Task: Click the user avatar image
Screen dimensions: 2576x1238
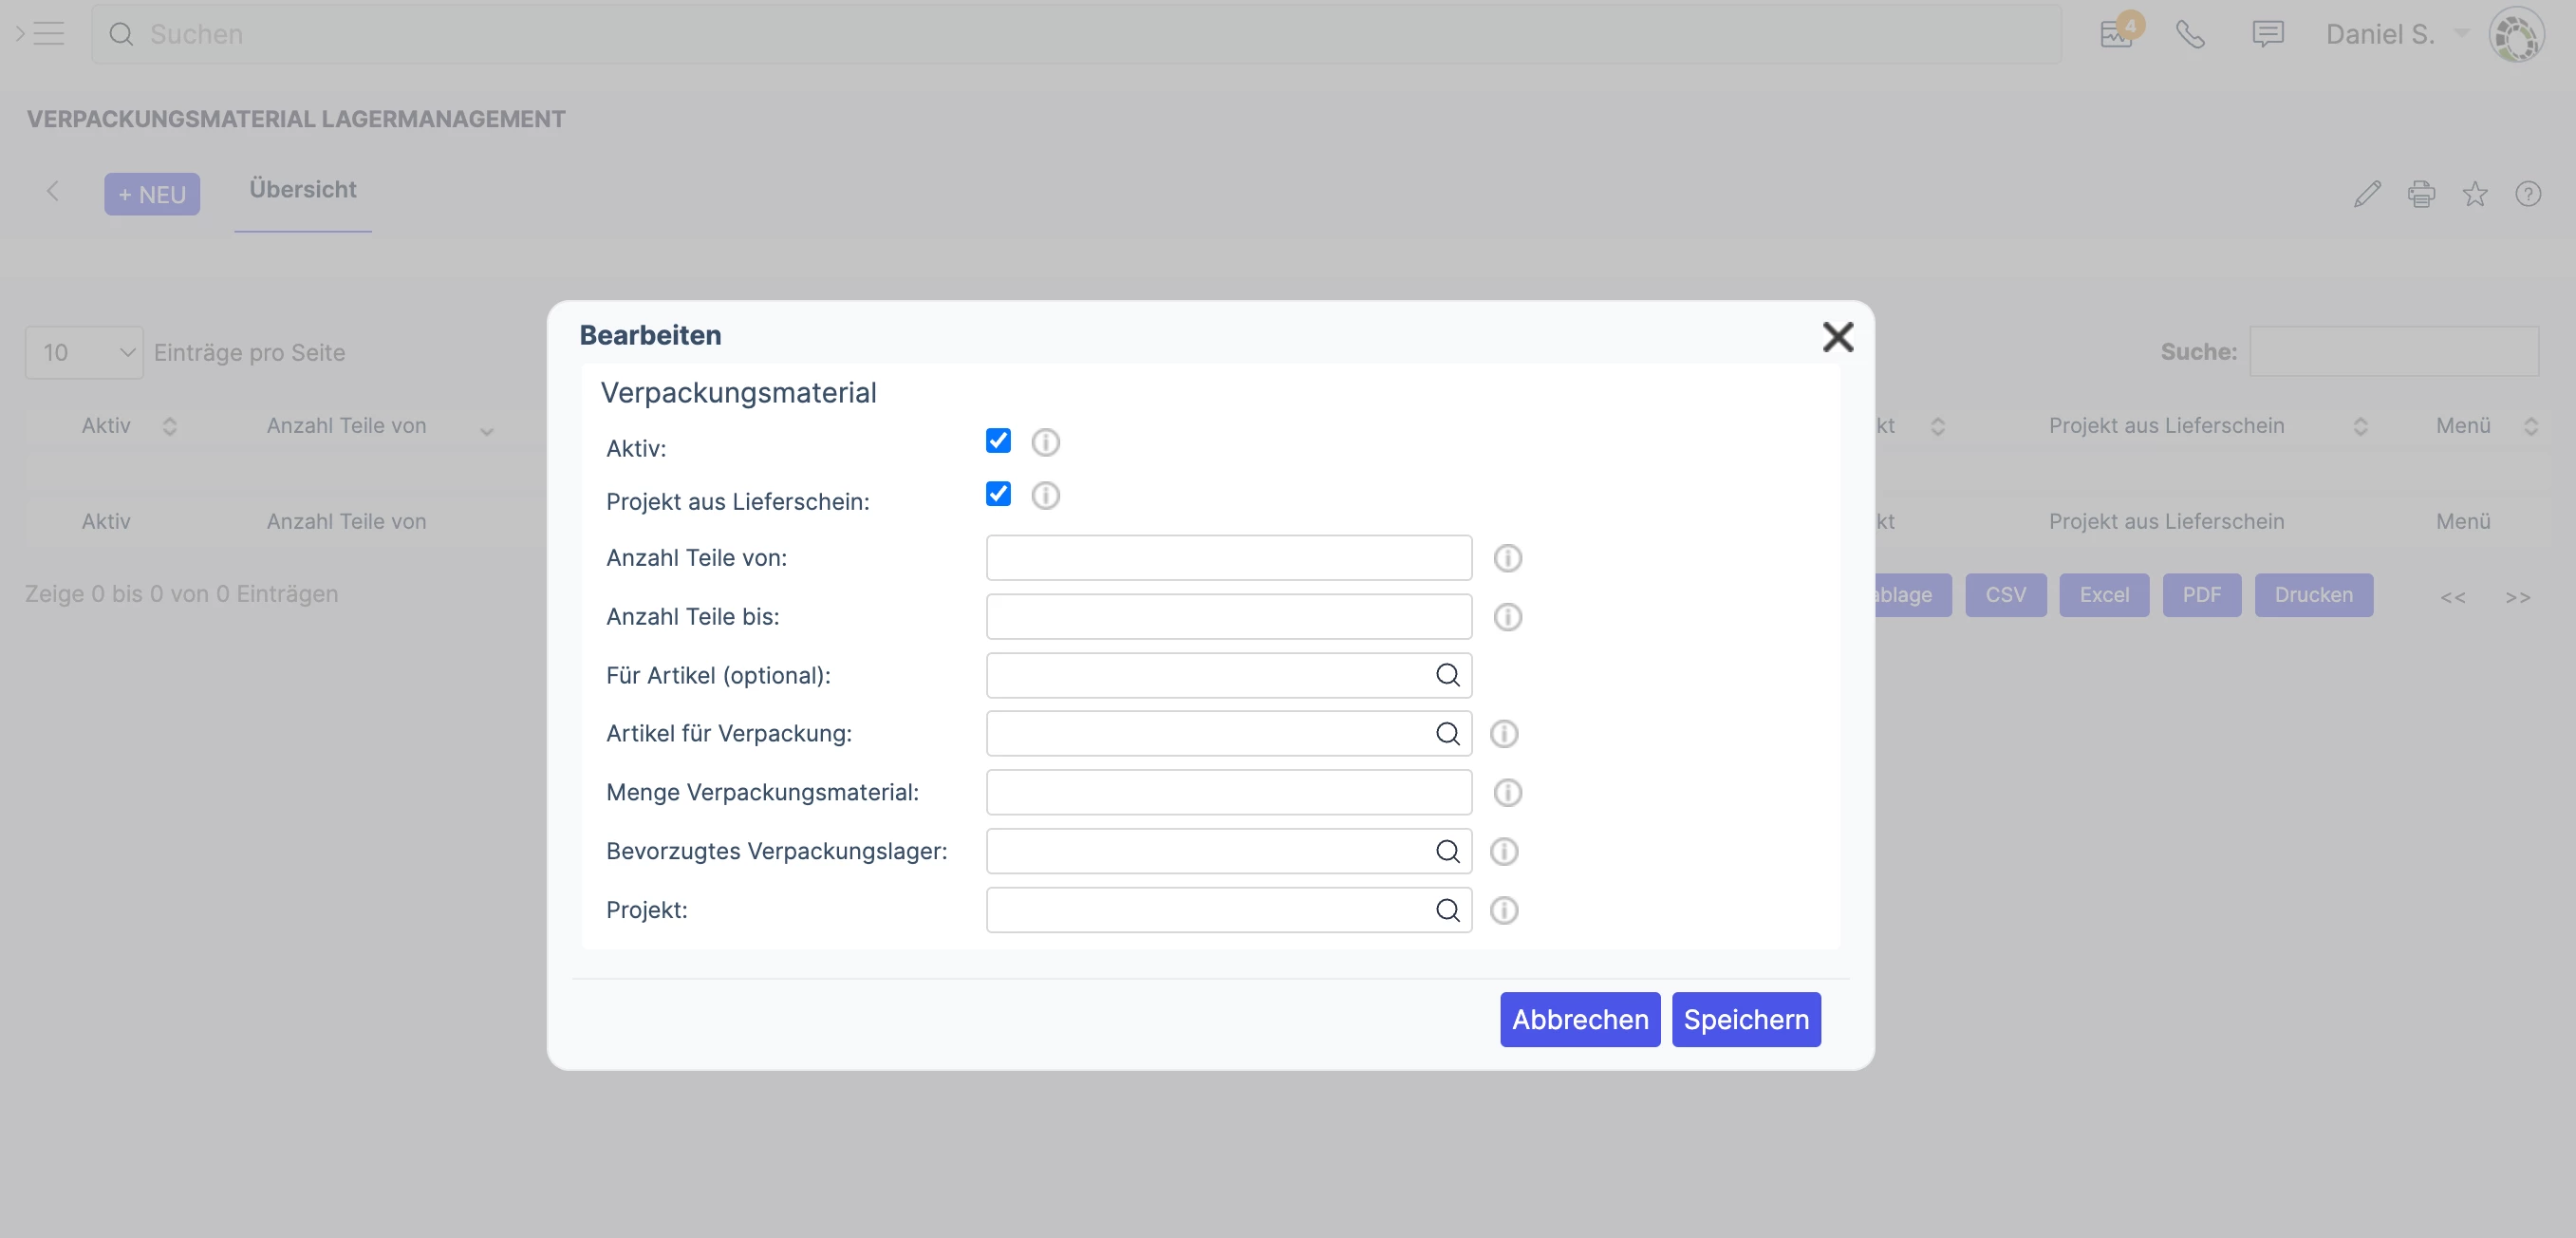Action: coord(2516,35)
